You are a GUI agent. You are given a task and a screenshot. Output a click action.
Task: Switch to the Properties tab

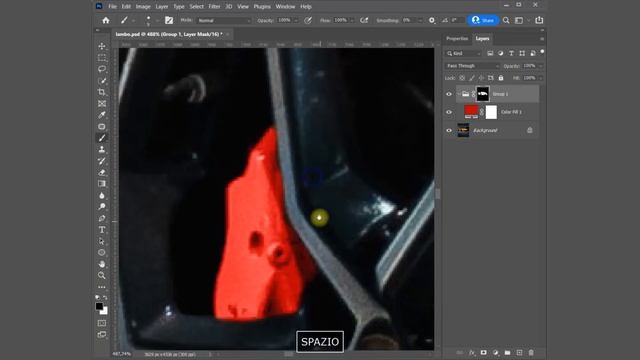(457, 38)
